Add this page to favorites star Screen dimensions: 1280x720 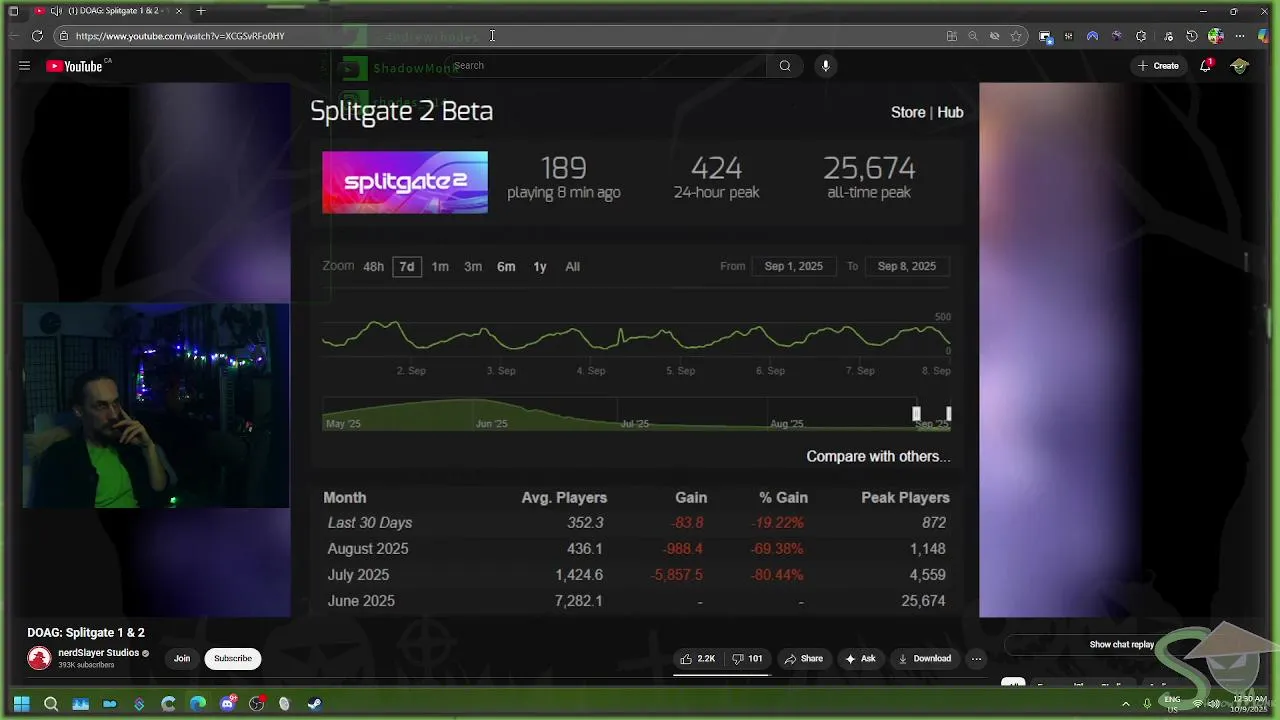tap(1016, 36)
